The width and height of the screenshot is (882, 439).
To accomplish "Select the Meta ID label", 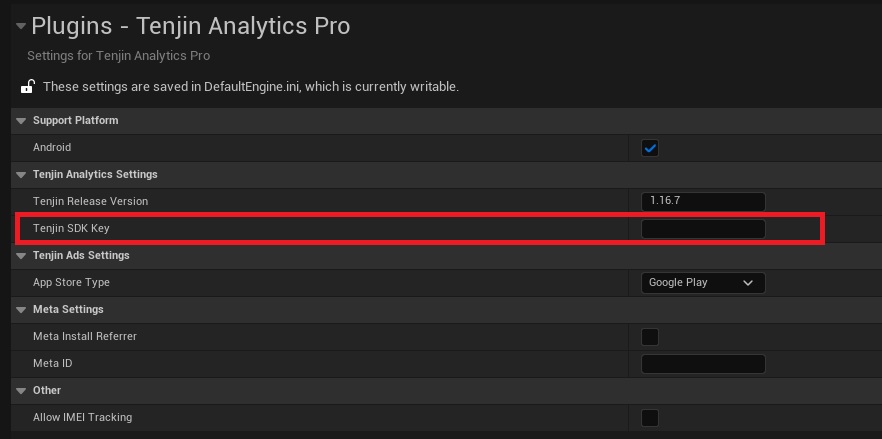I will coord(53,364).
